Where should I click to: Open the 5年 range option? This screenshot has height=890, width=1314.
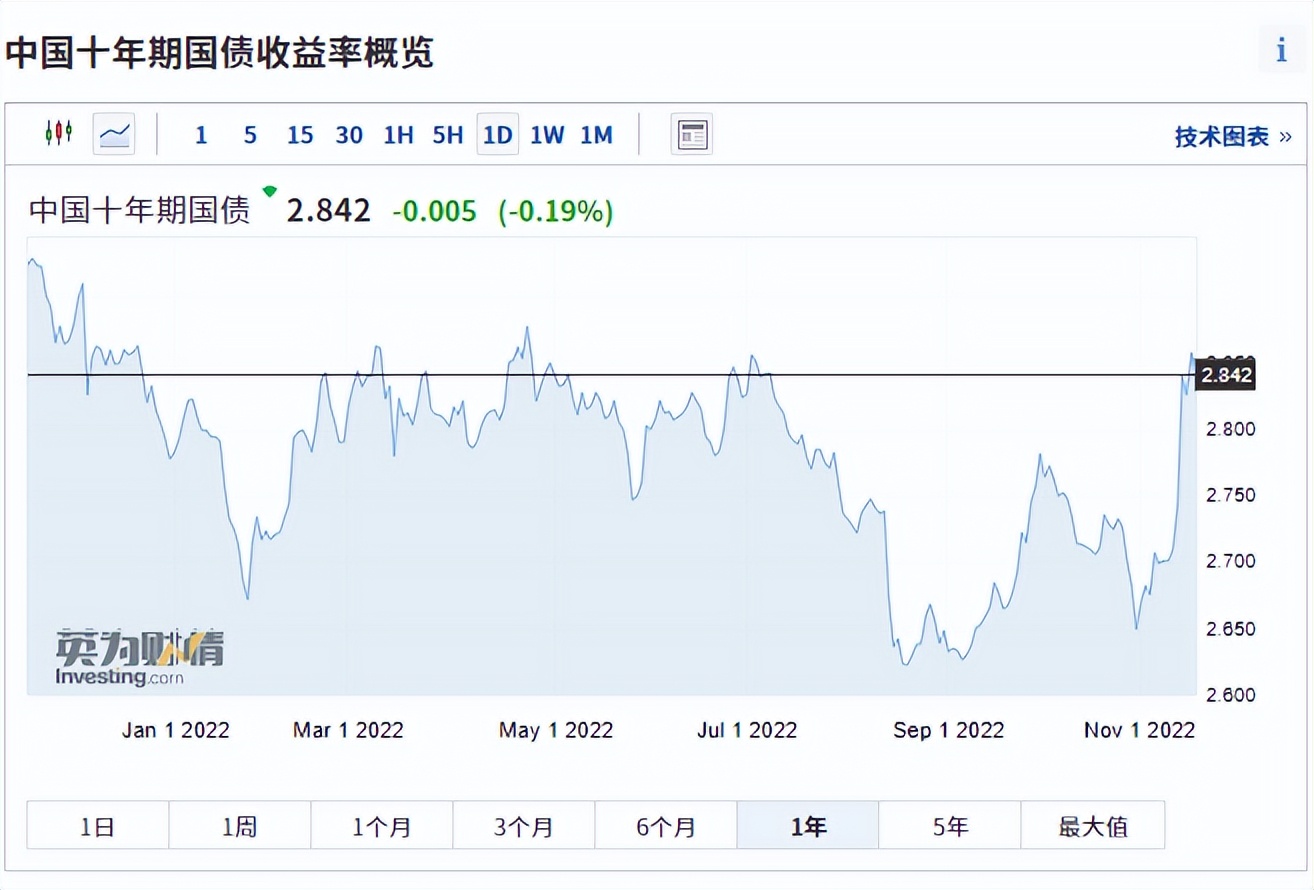click(x=950, y=825)
